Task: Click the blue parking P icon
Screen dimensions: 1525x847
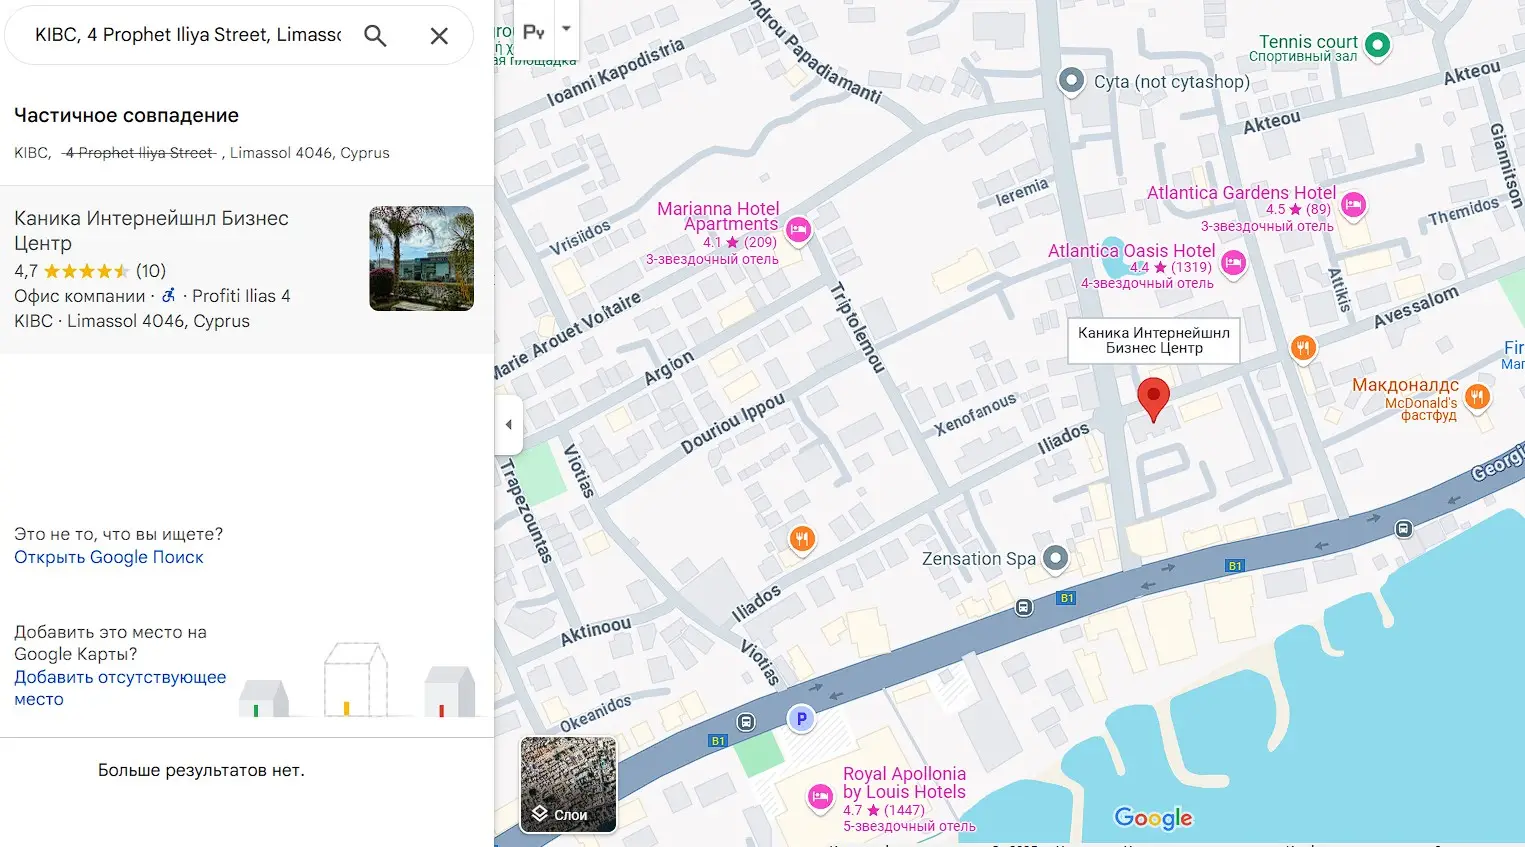Action: point(801,718)
